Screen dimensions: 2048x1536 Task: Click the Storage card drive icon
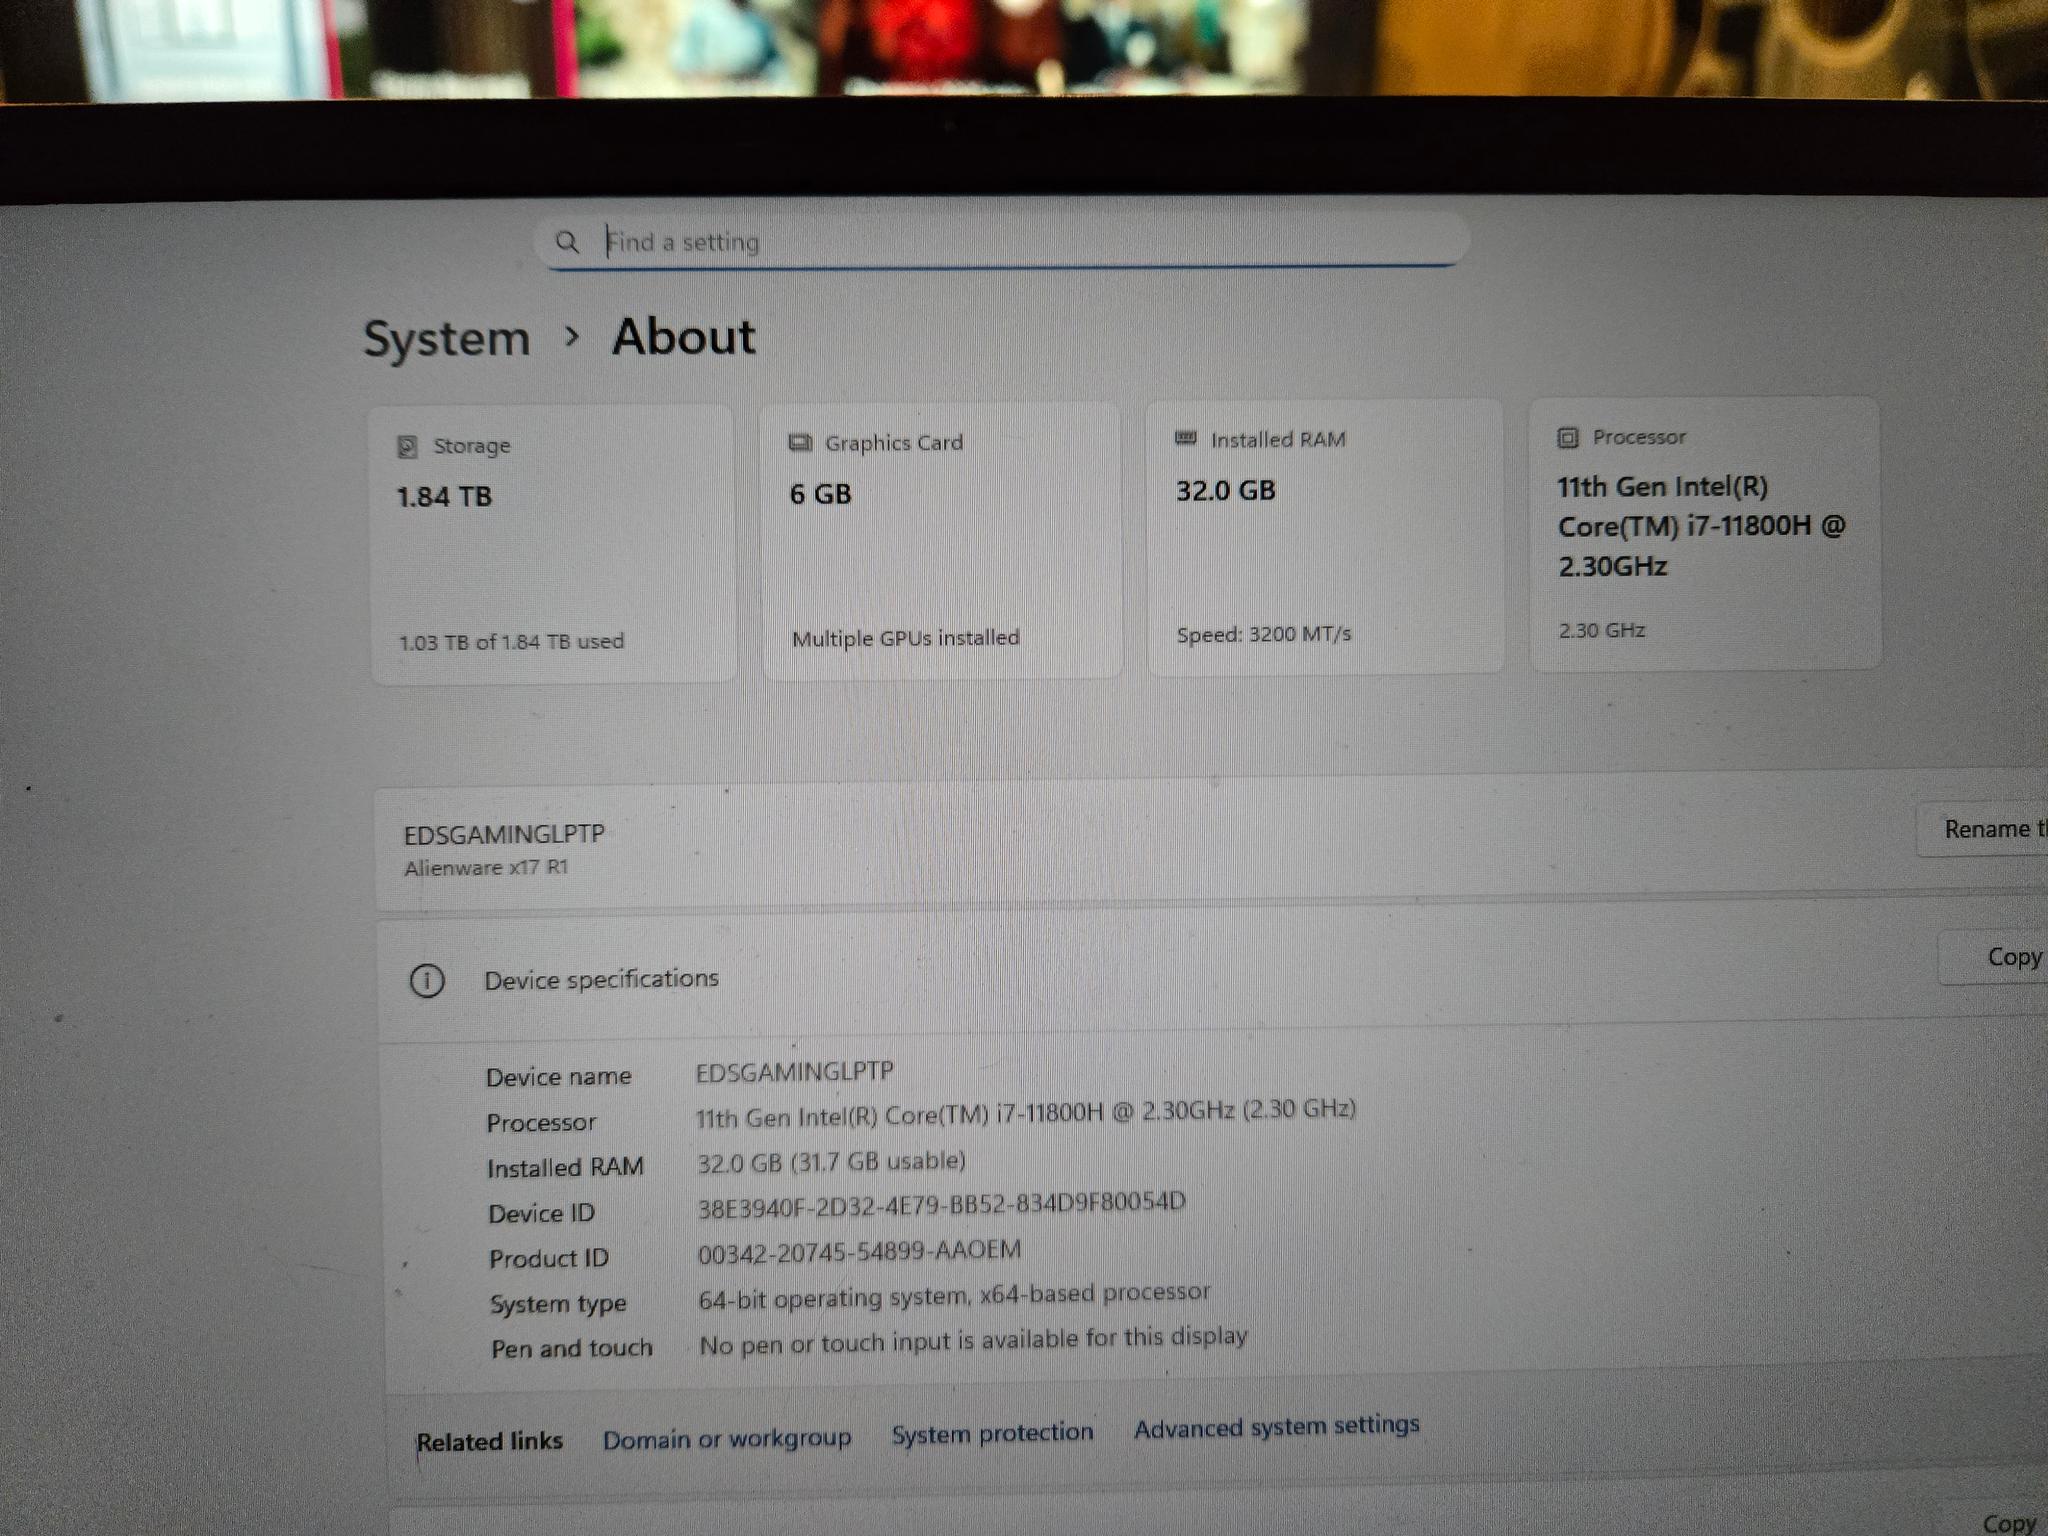406,446
